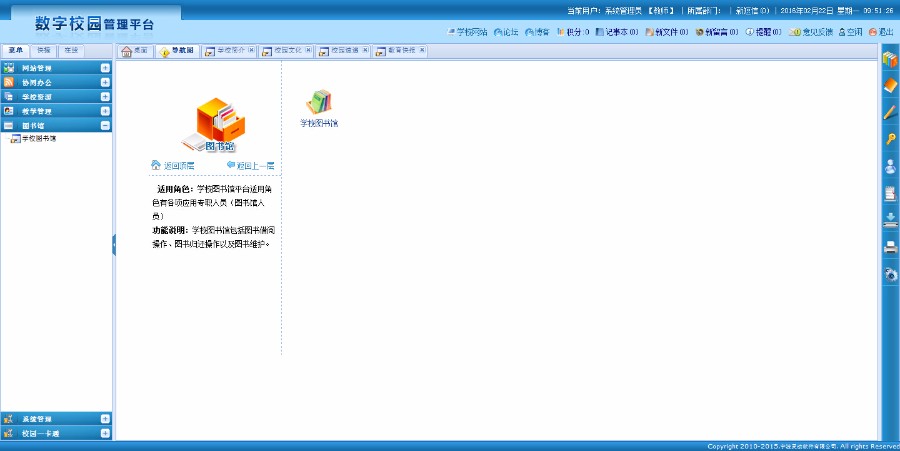900x451 pixels.
Task: Switch to the 在线 sidebar tab
Action: click(71, 50)
